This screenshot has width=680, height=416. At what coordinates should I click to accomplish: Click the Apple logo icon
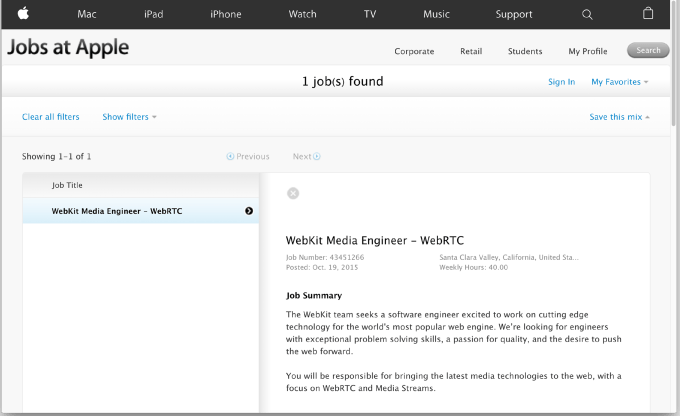pyautogui.click(x=23, y=14)
